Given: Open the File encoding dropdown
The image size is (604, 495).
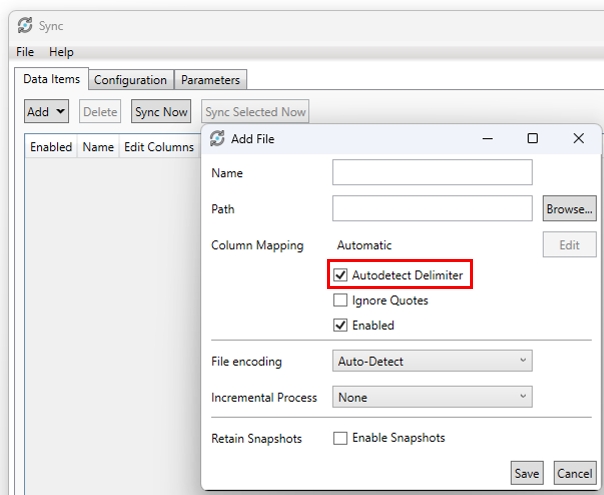Looking at the screenshot, I should pos(432,361).
